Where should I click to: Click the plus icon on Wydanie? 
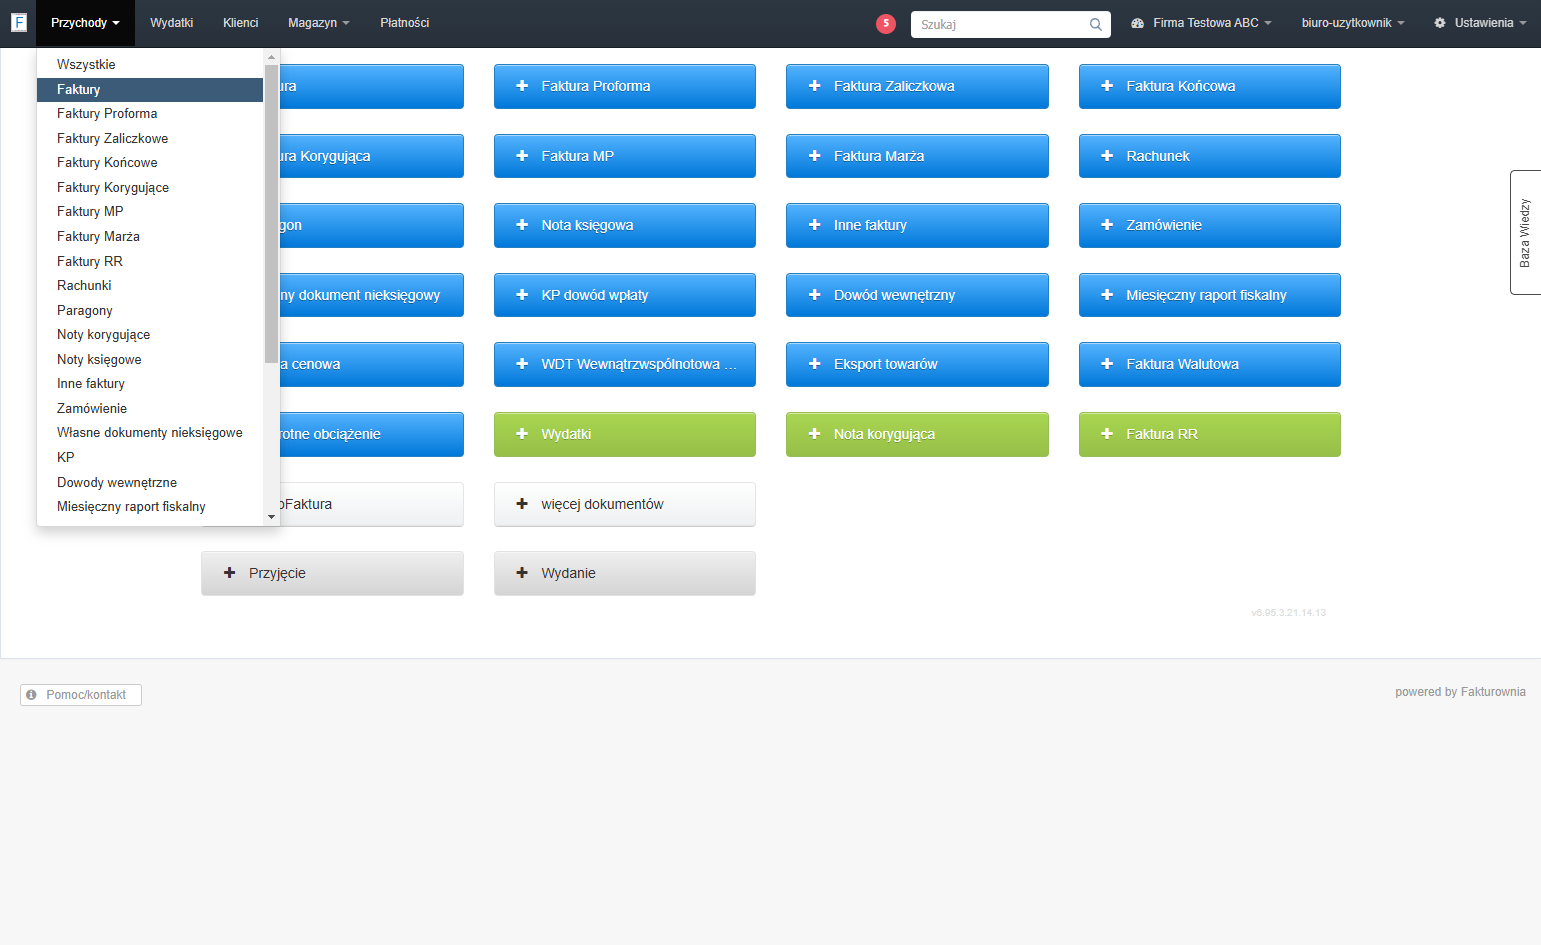pos(522,573)
